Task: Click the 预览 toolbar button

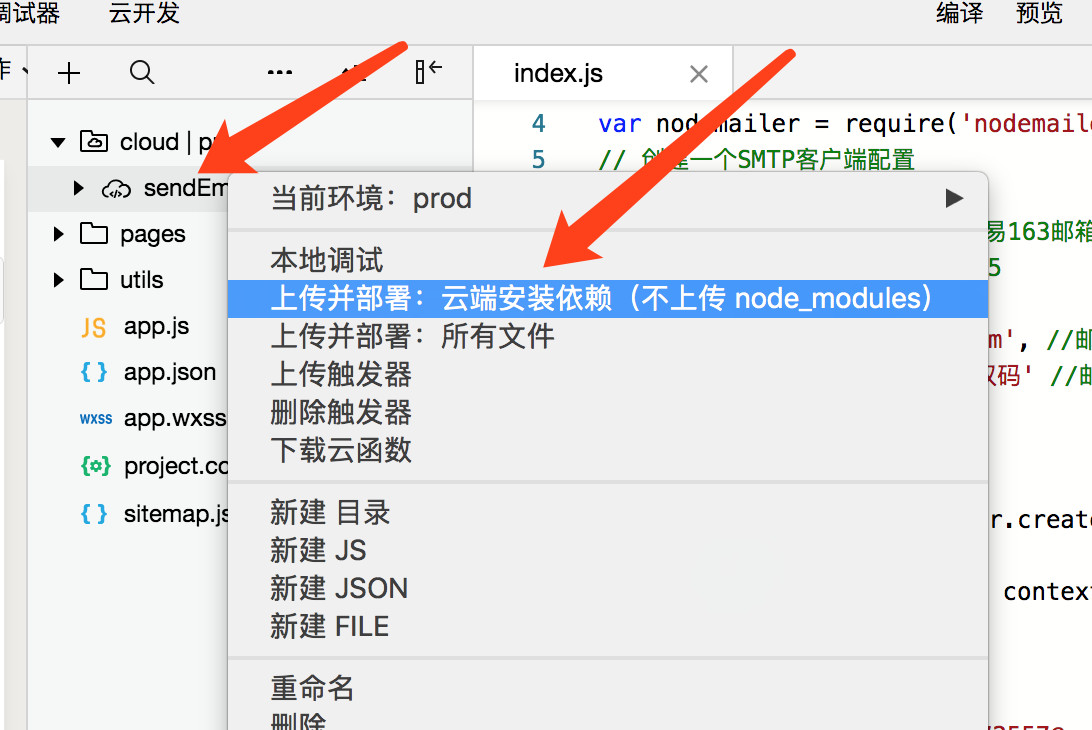Action: (x=1038, y=13)
